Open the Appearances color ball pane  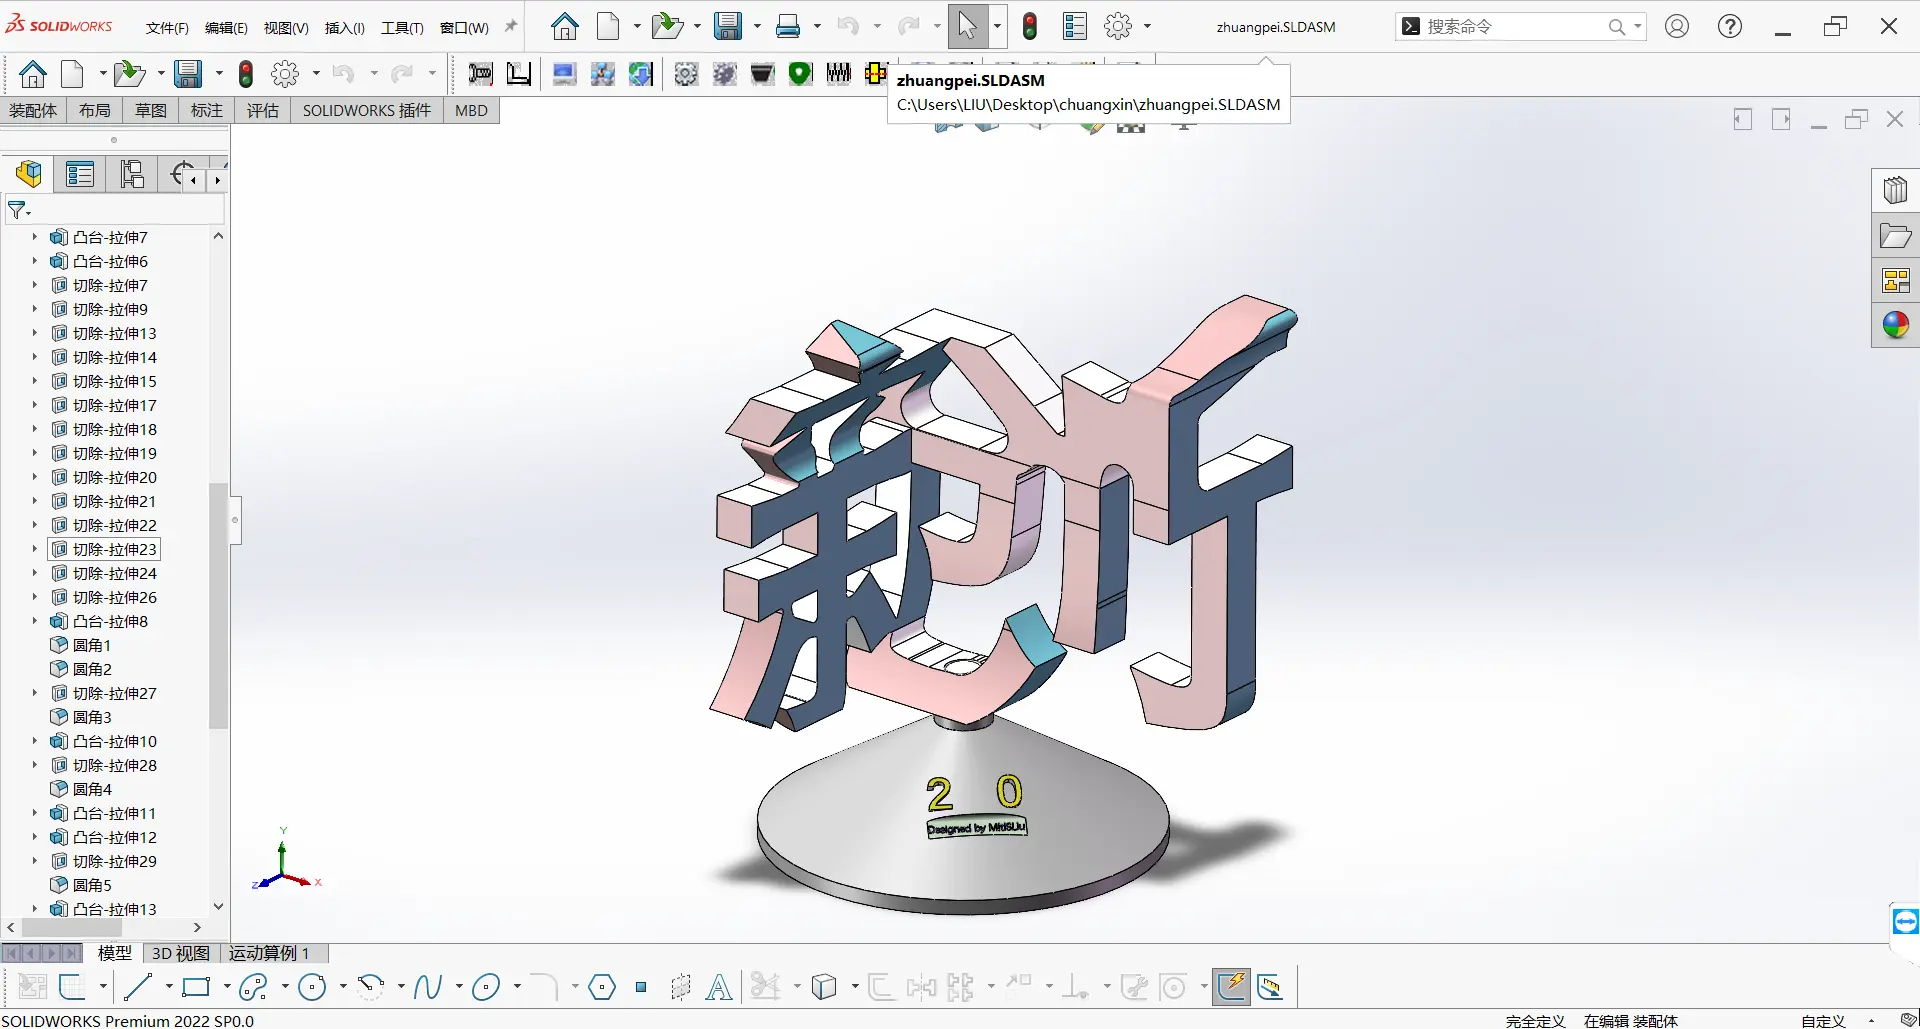coord(1895,325)
